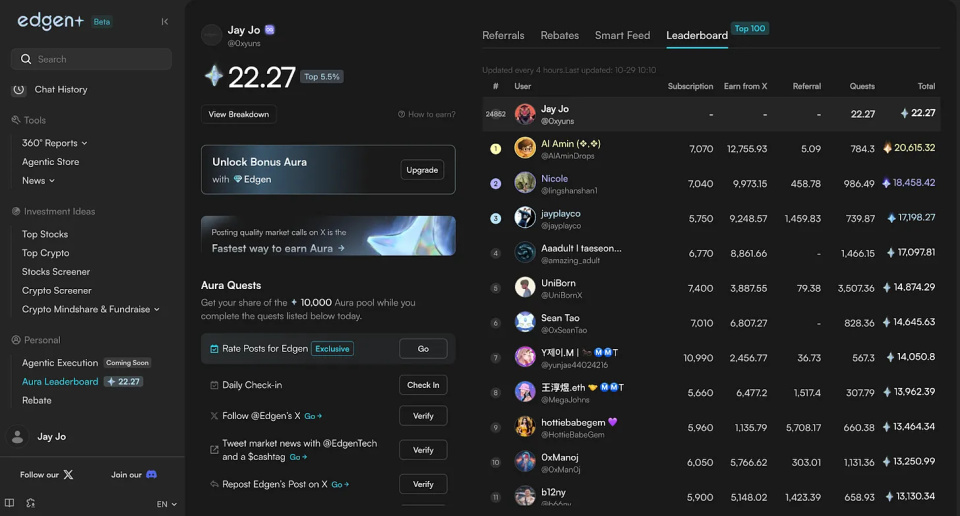Click the Earn from X column header

[745, 86]
